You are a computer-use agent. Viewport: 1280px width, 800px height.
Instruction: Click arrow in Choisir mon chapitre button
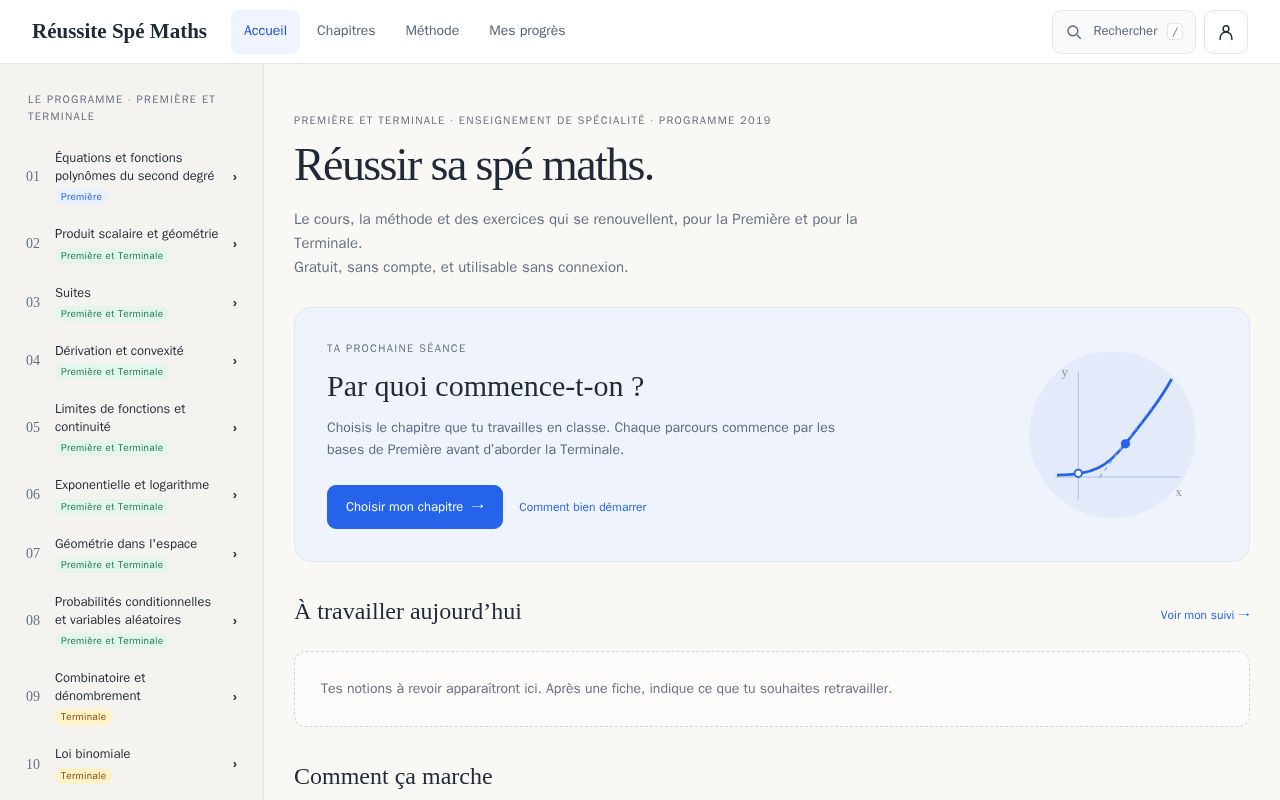click(x=478, y=506)
